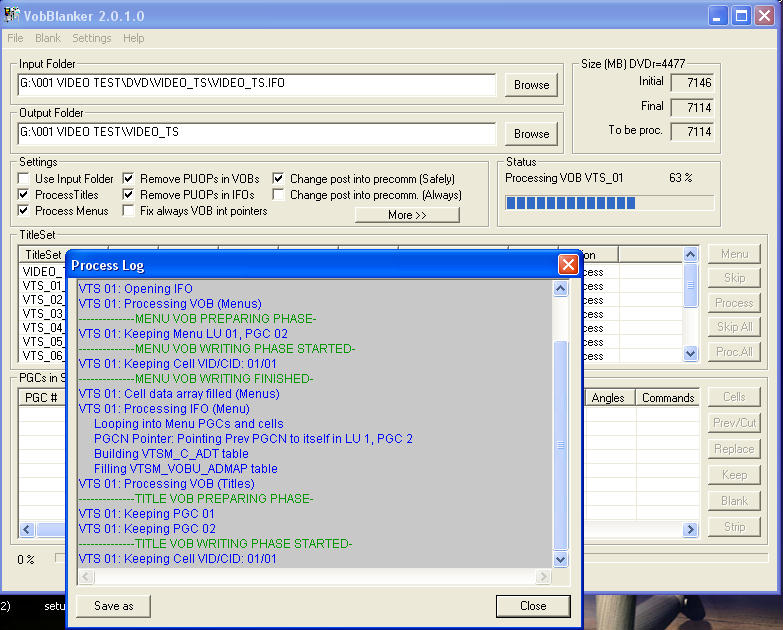Click PGC list left scroll arrow
Screen dimensions: 783x630
[27, 529]
